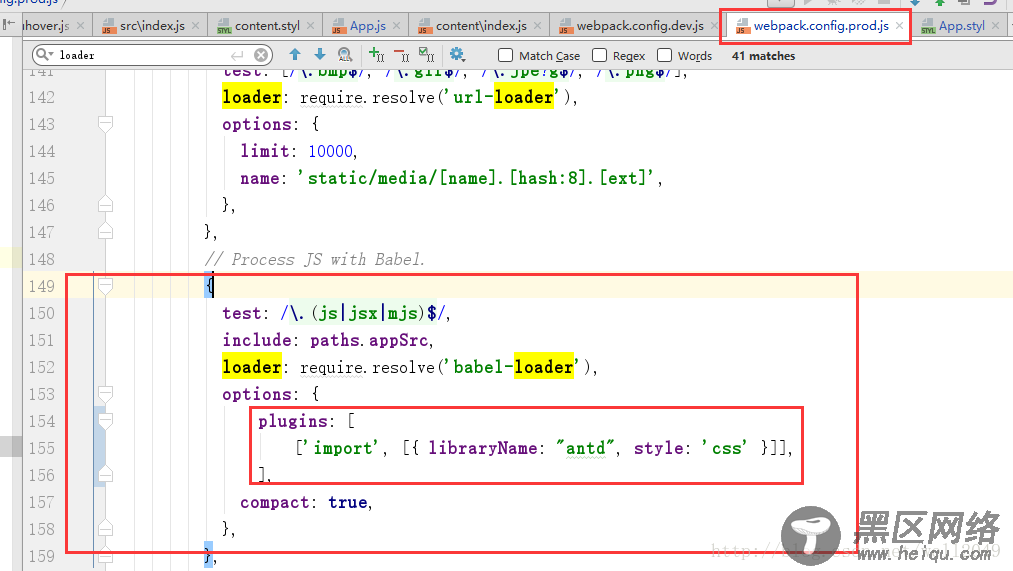Go to previous occurrence with up arrow
Image resolution: width=1013 pixels, height=571 pixels.
pyautogui.click(x=295, y=55)
